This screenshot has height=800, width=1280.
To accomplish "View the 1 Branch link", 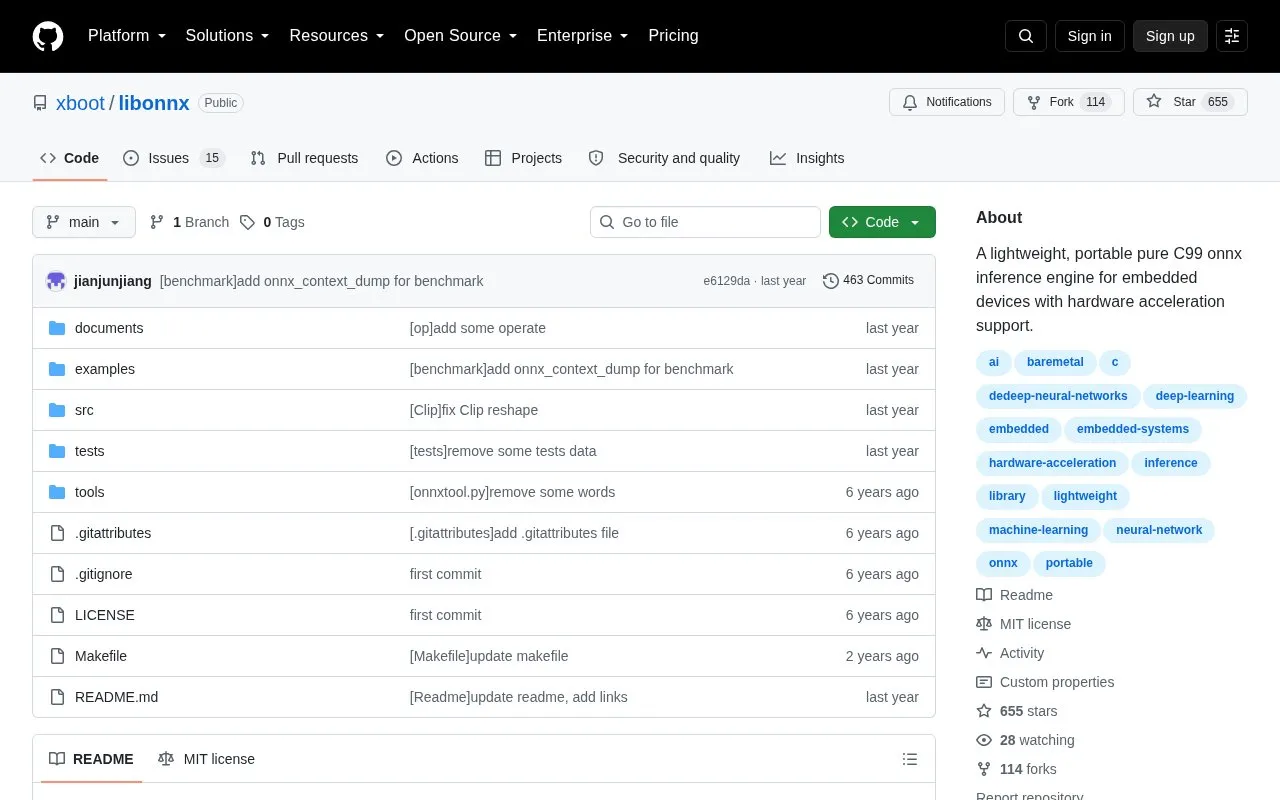I will coord(189,222).
